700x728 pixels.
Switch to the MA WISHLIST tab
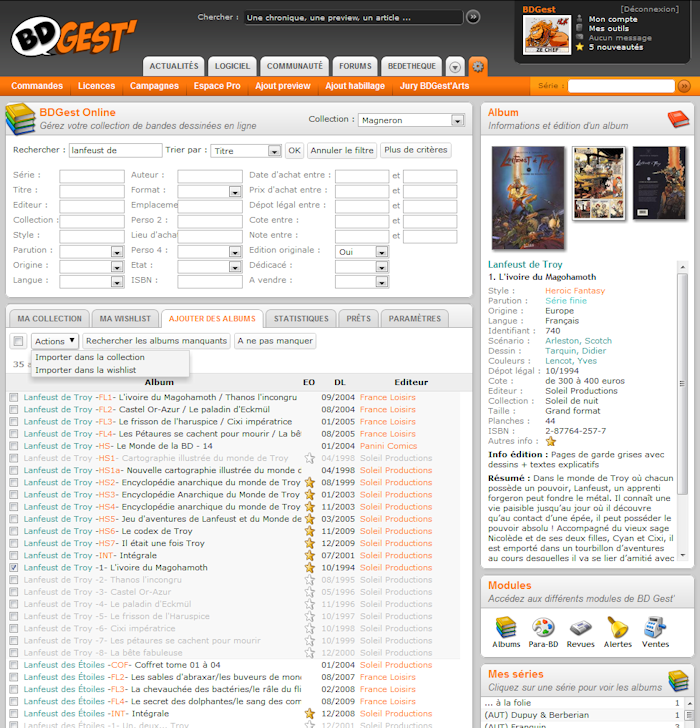(x=125, y=319)
